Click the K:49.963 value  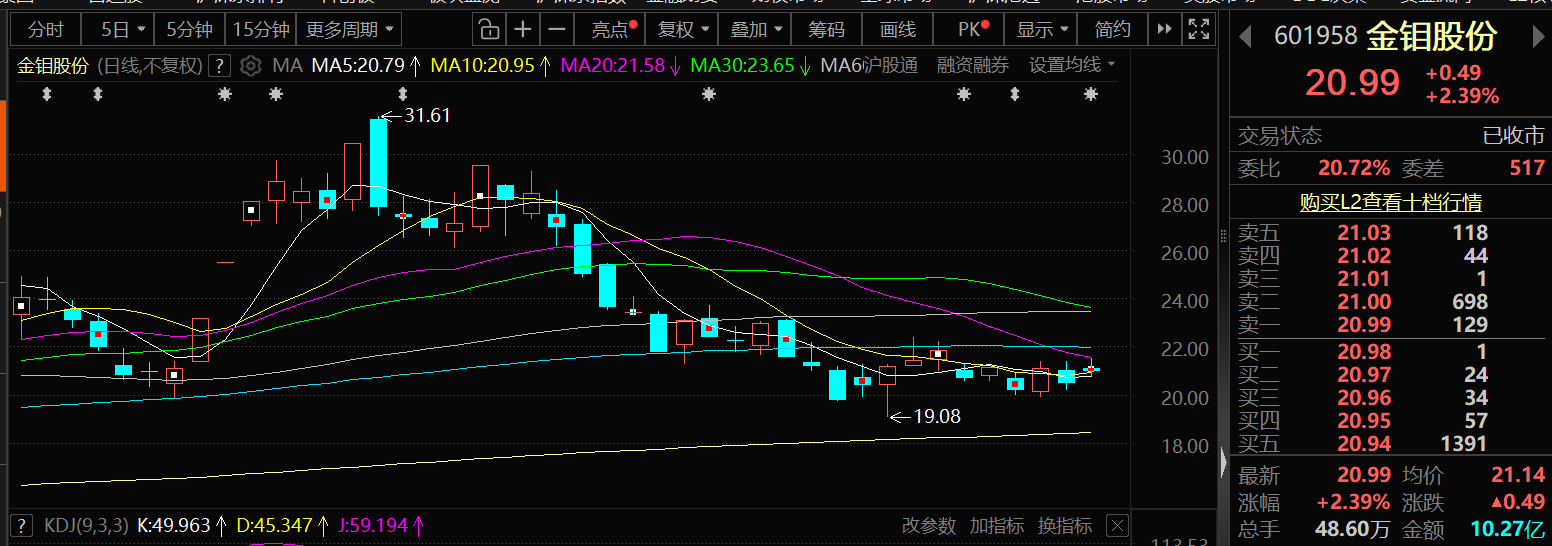174,525
